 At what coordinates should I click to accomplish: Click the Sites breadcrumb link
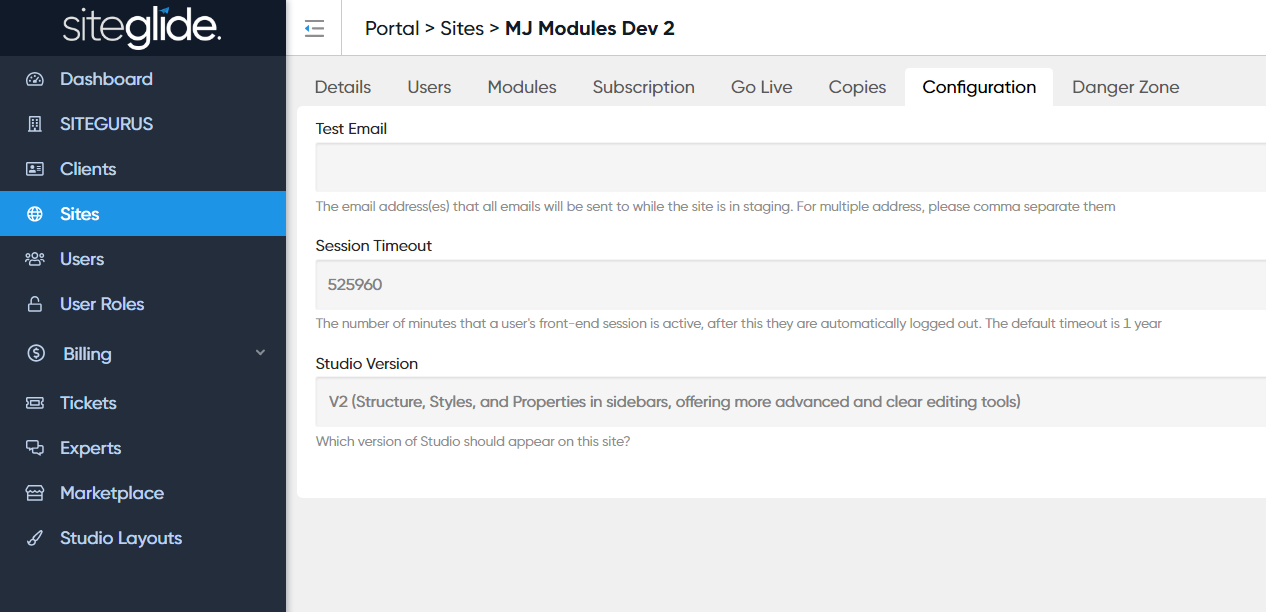coord(462,28)
